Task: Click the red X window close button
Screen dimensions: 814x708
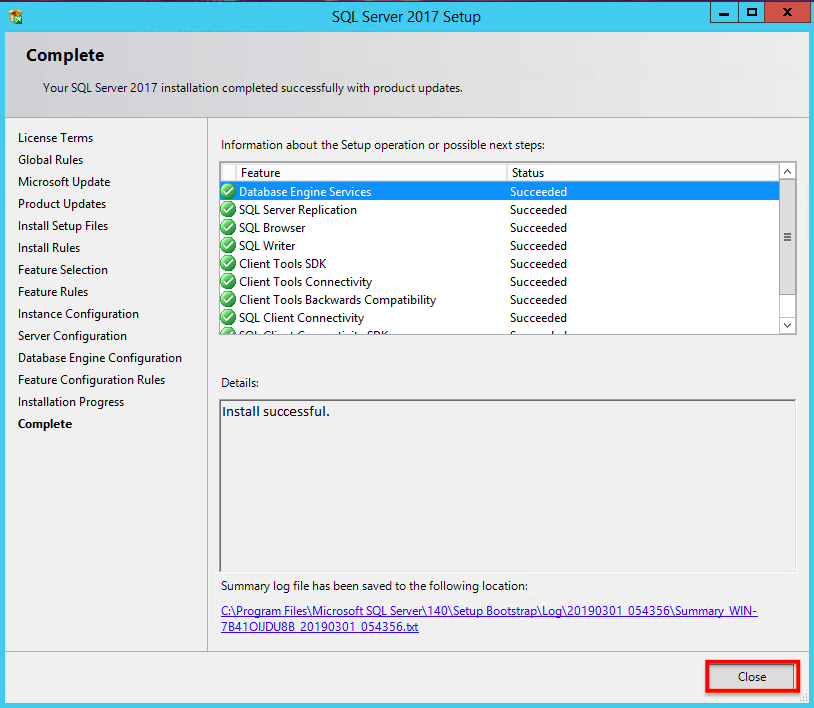Action: 787,12
